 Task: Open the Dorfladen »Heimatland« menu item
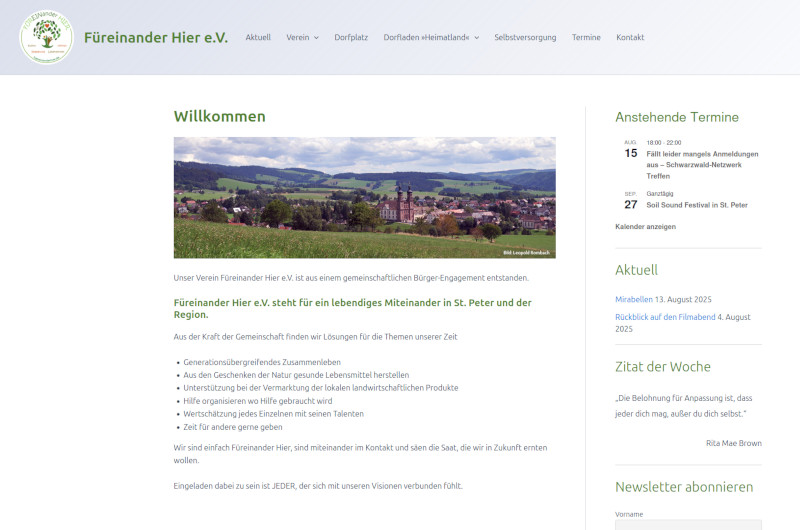tap(426, 38)
